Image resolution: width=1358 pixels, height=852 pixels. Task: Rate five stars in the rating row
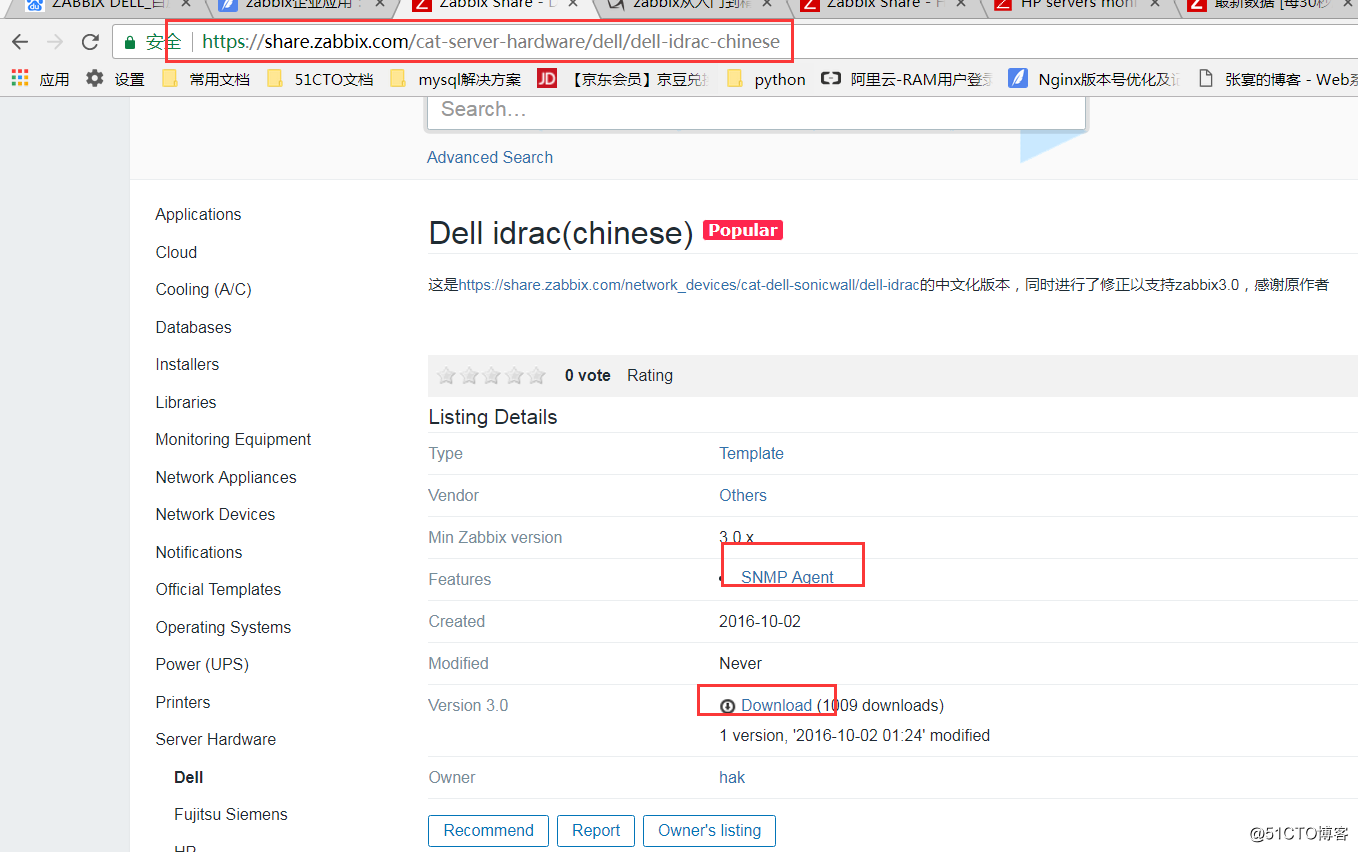(537, 376)
